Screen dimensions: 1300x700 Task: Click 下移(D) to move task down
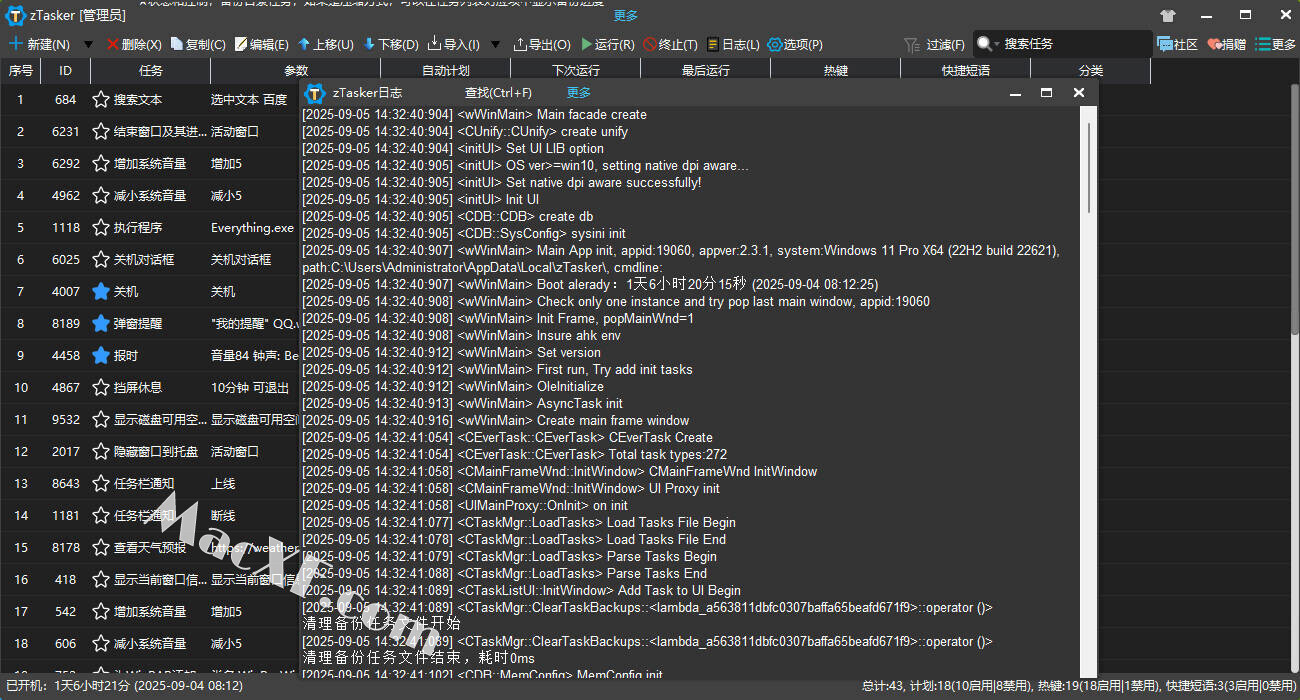pos(391,45)
